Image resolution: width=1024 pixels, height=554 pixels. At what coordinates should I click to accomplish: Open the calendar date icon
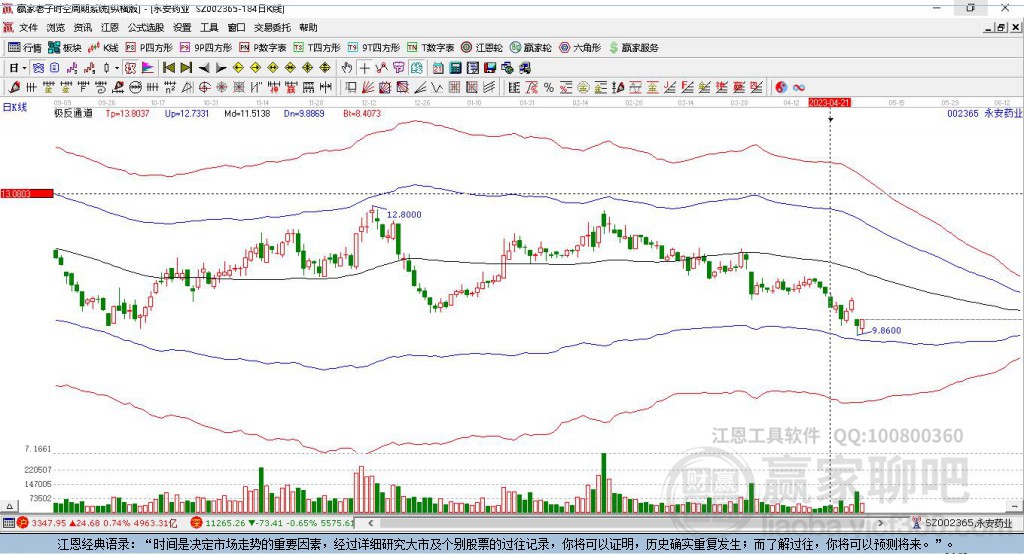[438, 68]
